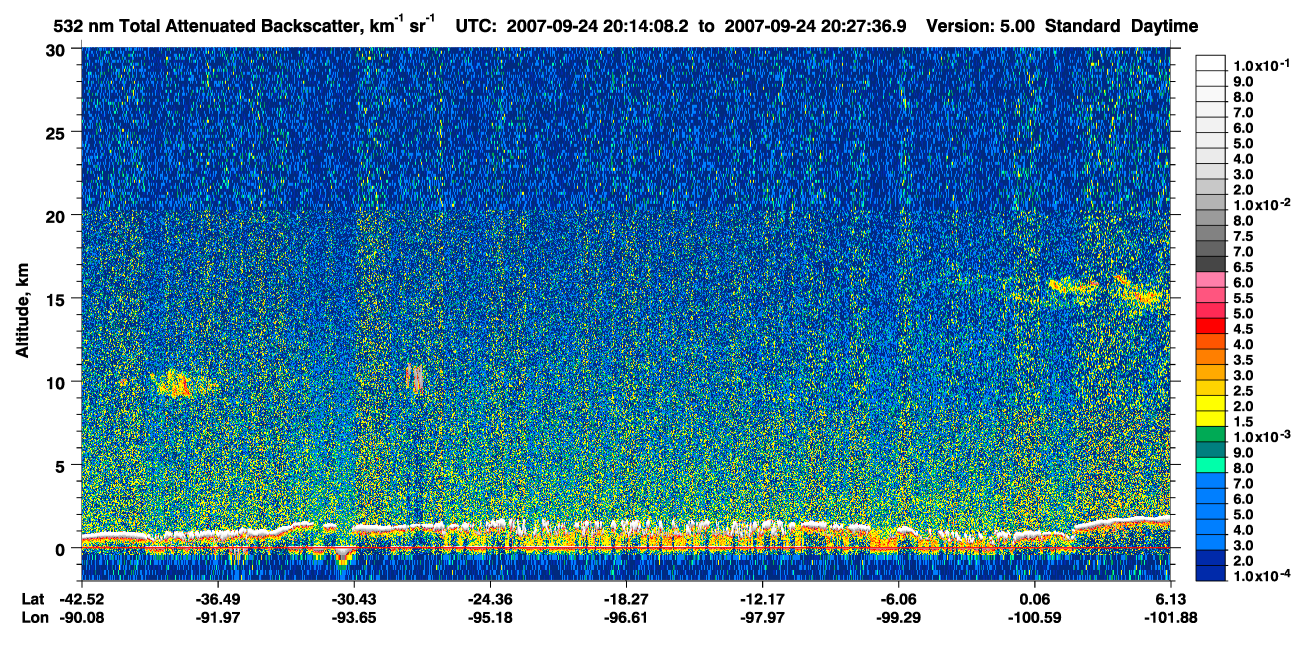Click the 'UTC:' label in the header
This screenshot has width=1300, height=667.
tap(476, 26)
